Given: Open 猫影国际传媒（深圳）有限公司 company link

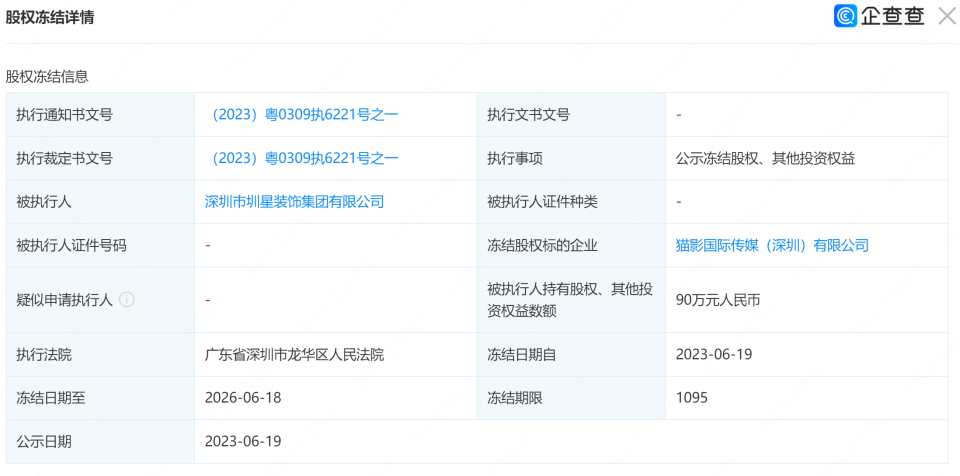Looking at the screenshot, I should tap(772, 246).
